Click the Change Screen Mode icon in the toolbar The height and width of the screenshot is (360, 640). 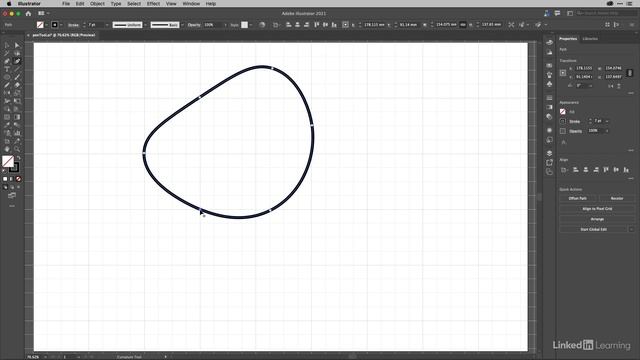pos(12,196)
